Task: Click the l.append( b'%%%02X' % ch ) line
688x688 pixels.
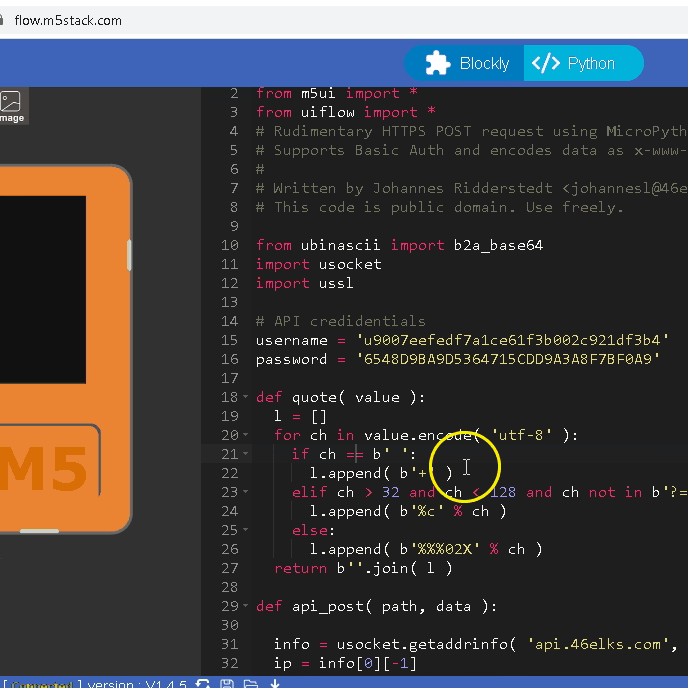Action: coord(426,549)
